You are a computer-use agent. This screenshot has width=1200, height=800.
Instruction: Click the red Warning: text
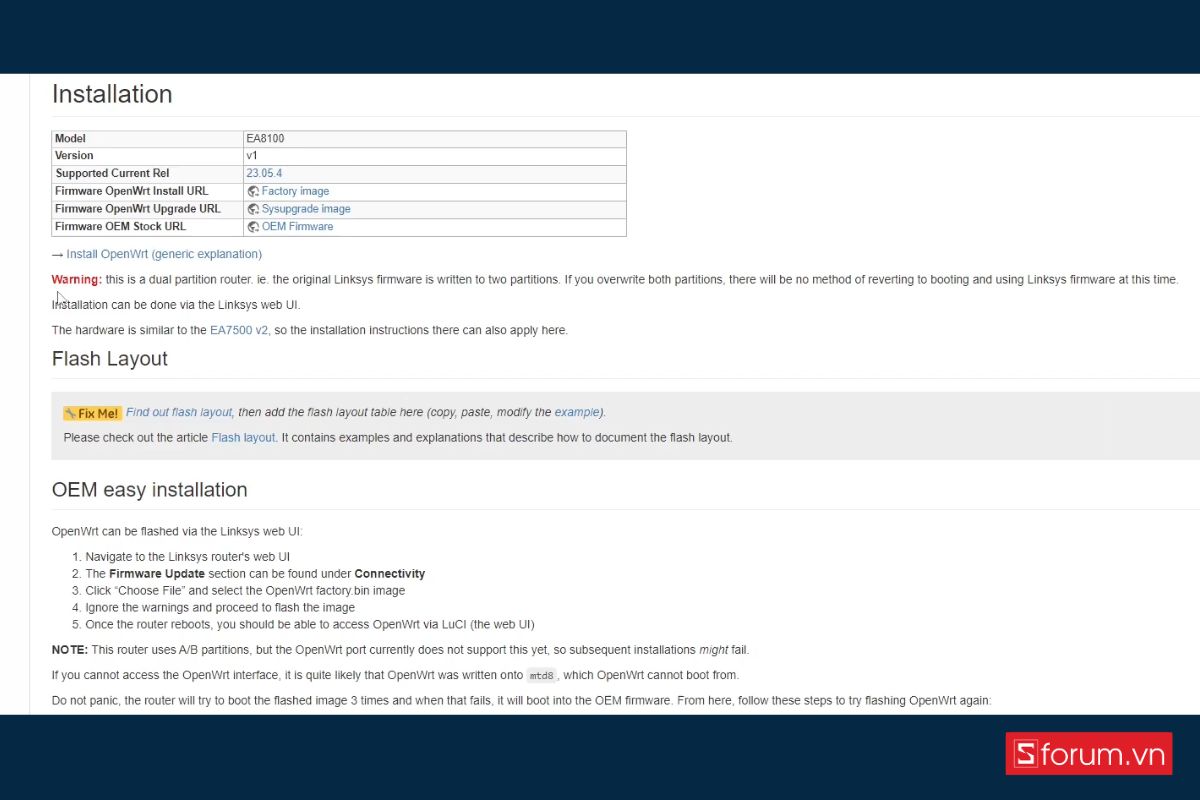(77, 279)
